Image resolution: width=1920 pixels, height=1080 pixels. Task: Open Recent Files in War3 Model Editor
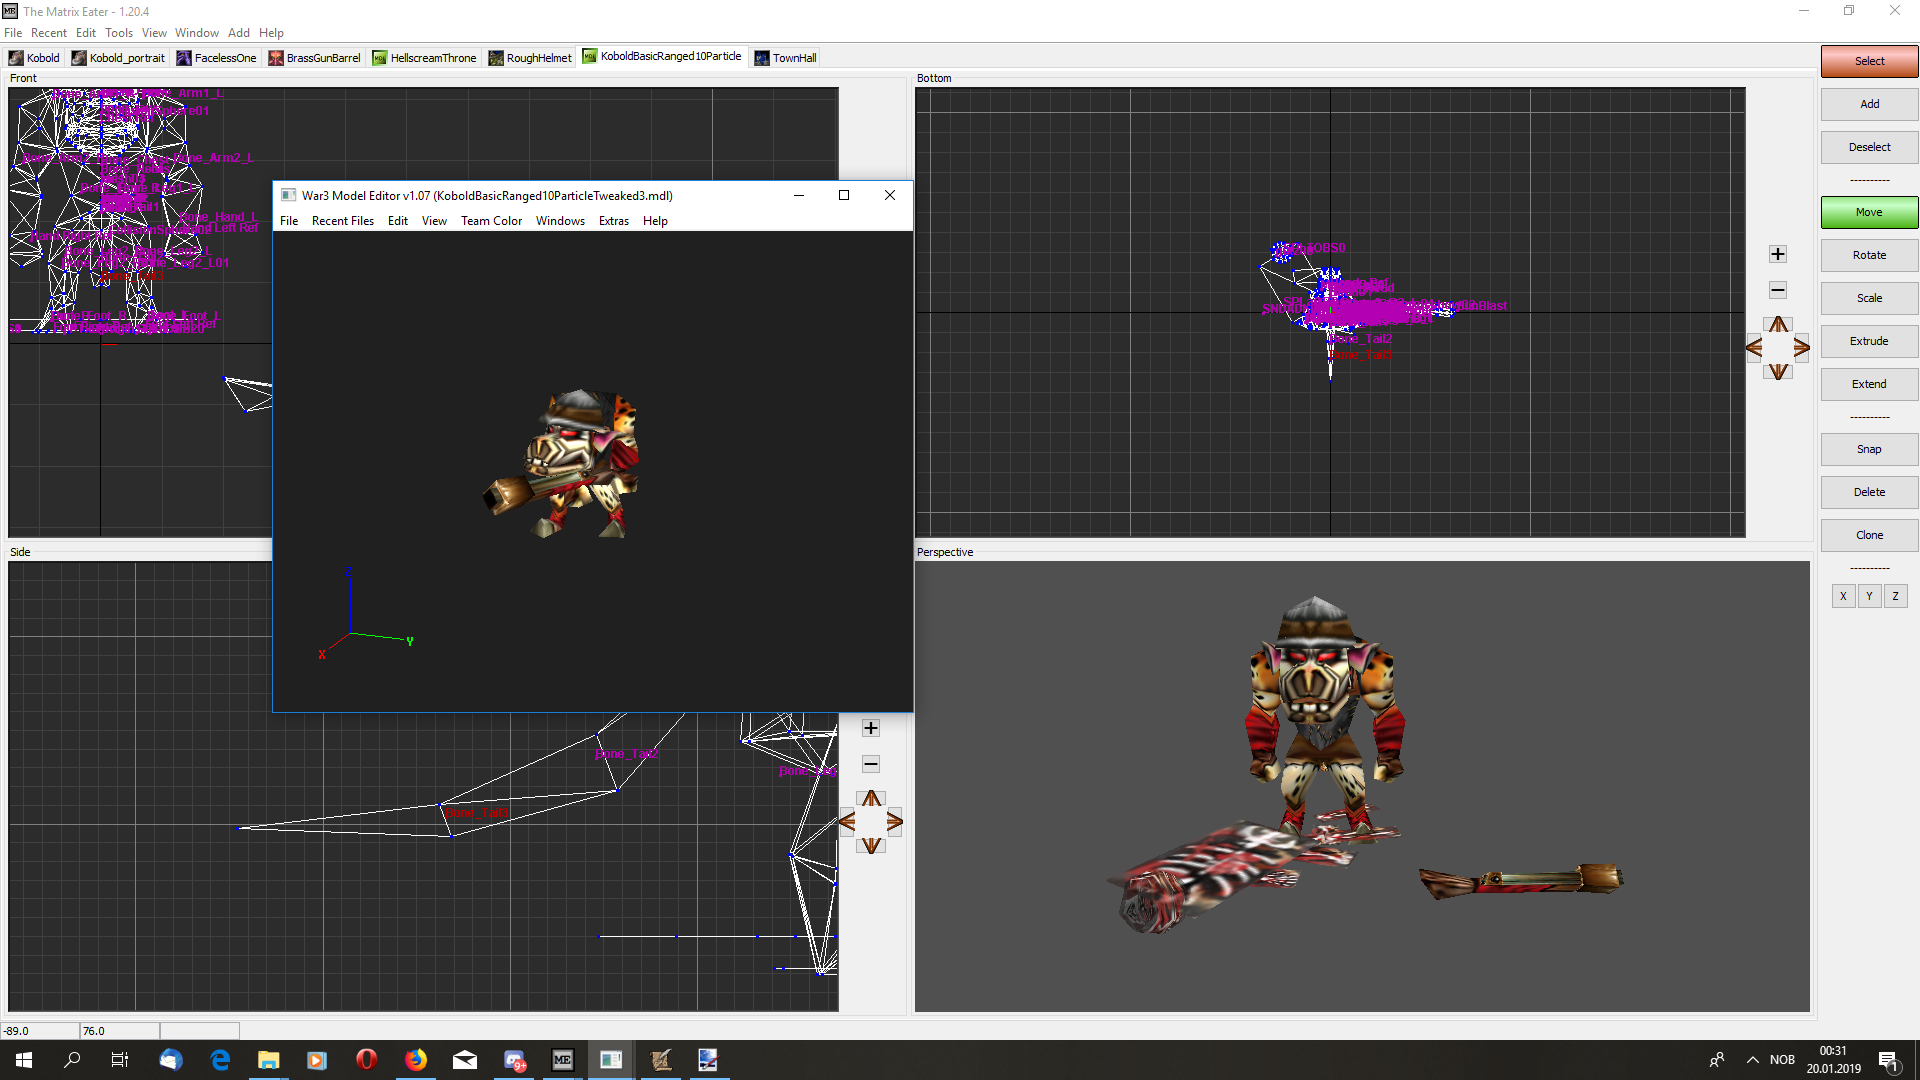click(343, 221)
